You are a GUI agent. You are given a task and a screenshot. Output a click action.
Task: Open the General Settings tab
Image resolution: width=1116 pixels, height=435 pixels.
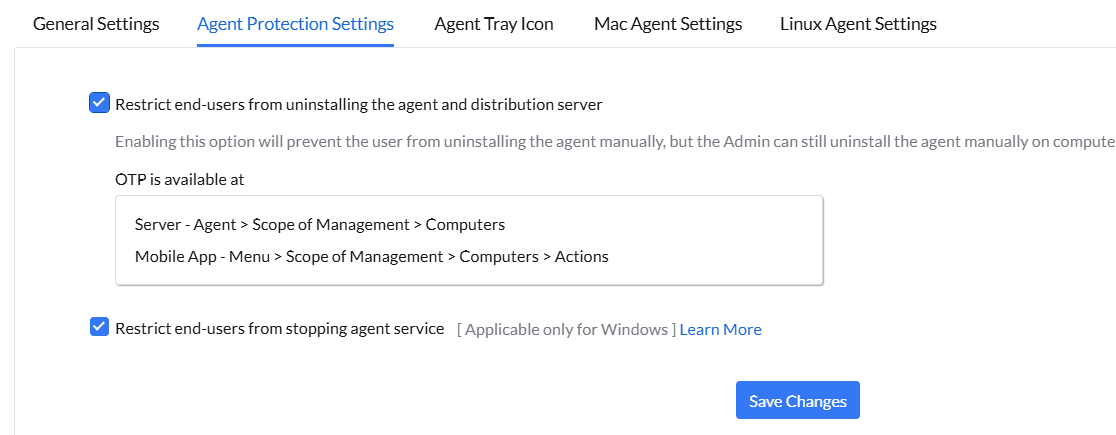[x=96, y=23]
